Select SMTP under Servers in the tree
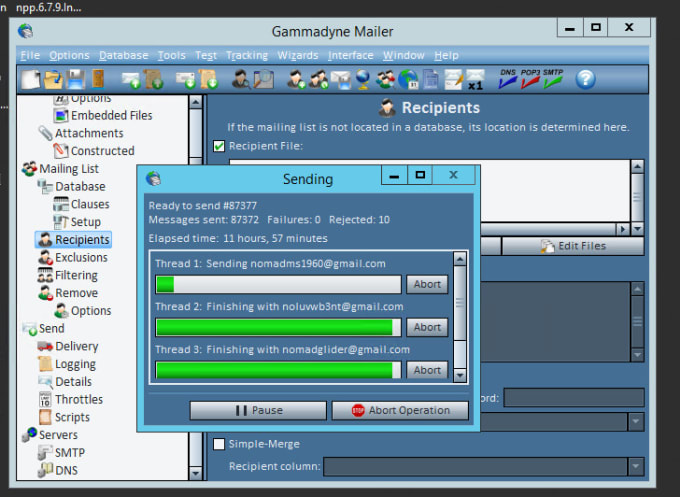Viewport: 680px width, 497px height. pos(69,452)
